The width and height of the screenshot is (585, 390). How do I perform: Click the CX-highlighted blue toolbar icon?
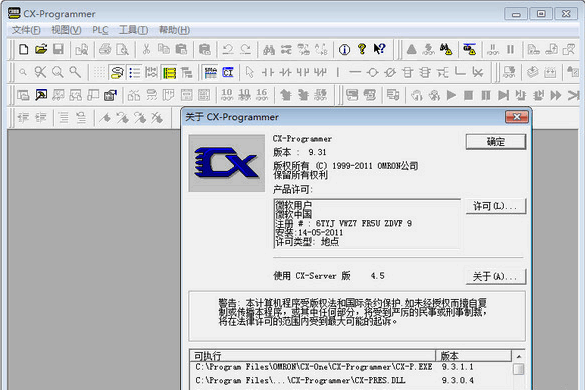coord(228,72)
